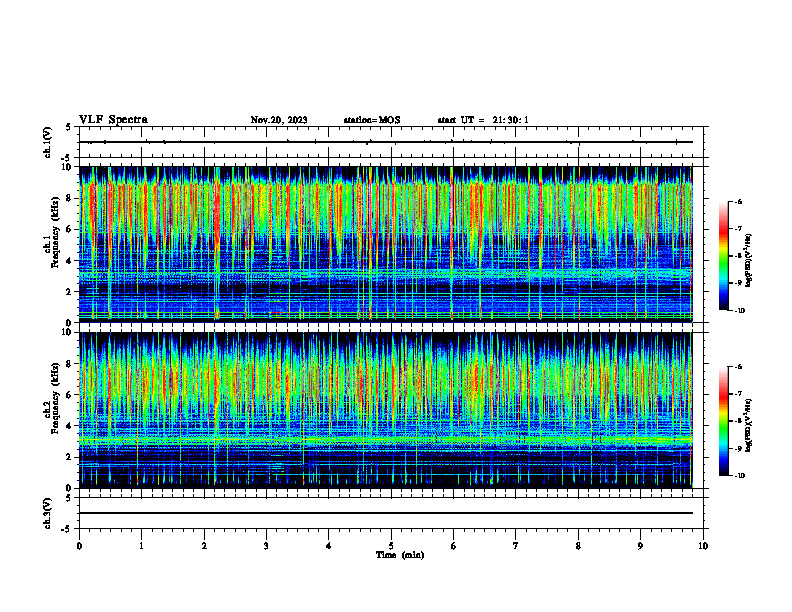Click the "Time (min)" x-axis label

click(x=400, y=555)
